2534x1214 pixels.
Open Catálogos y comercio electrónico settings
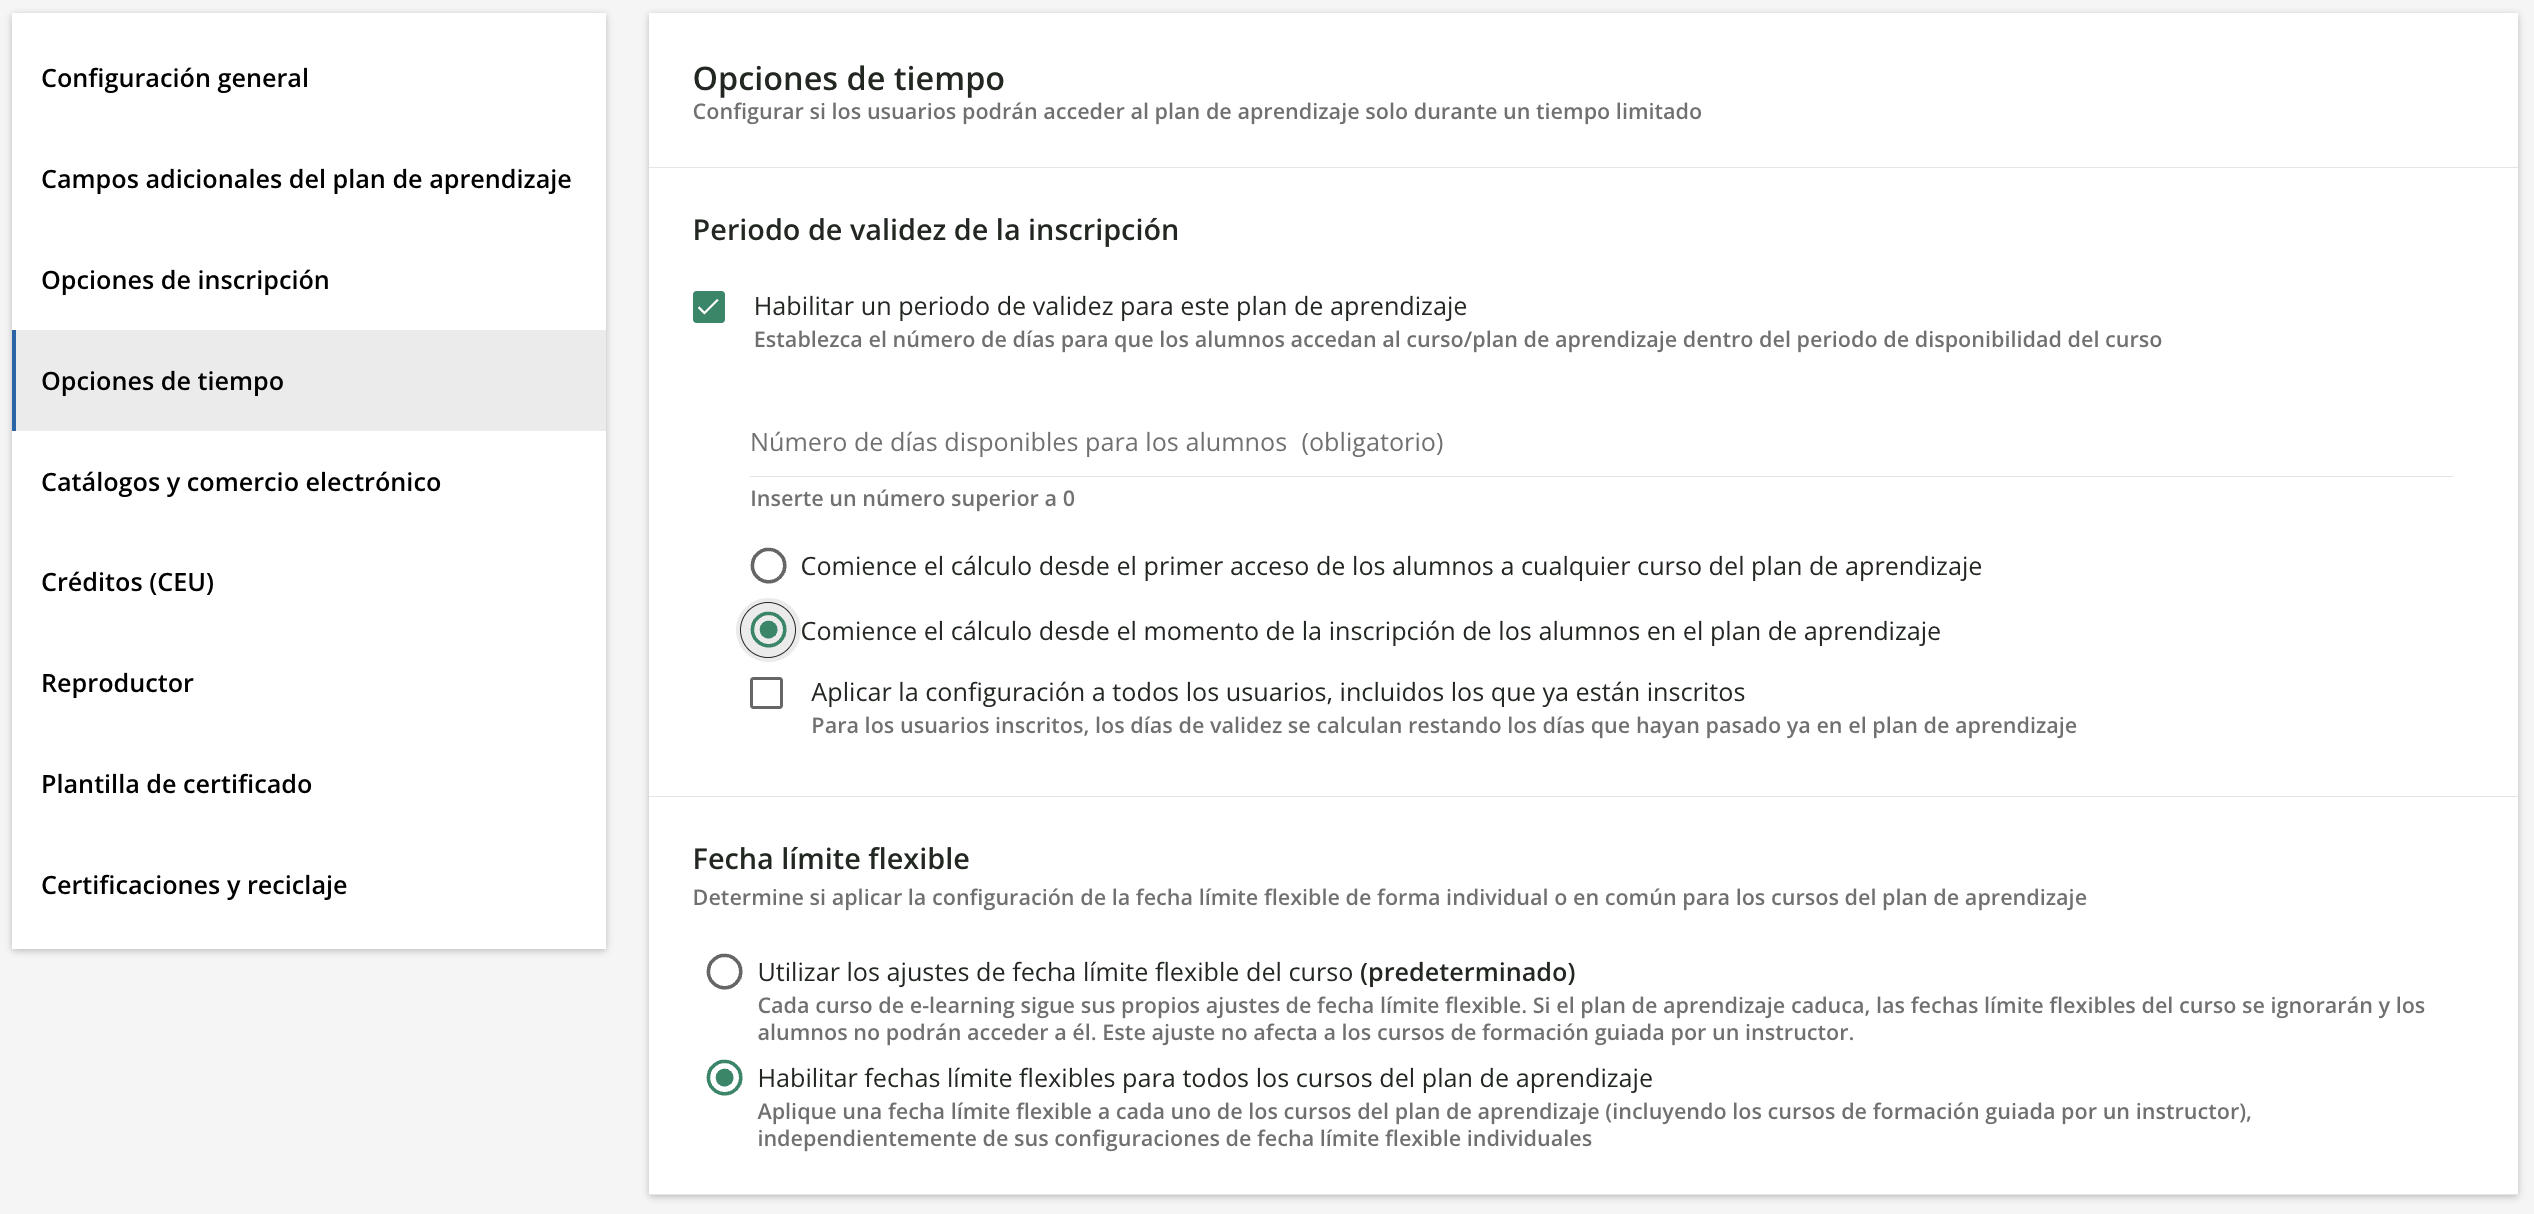tap(240, 481)
